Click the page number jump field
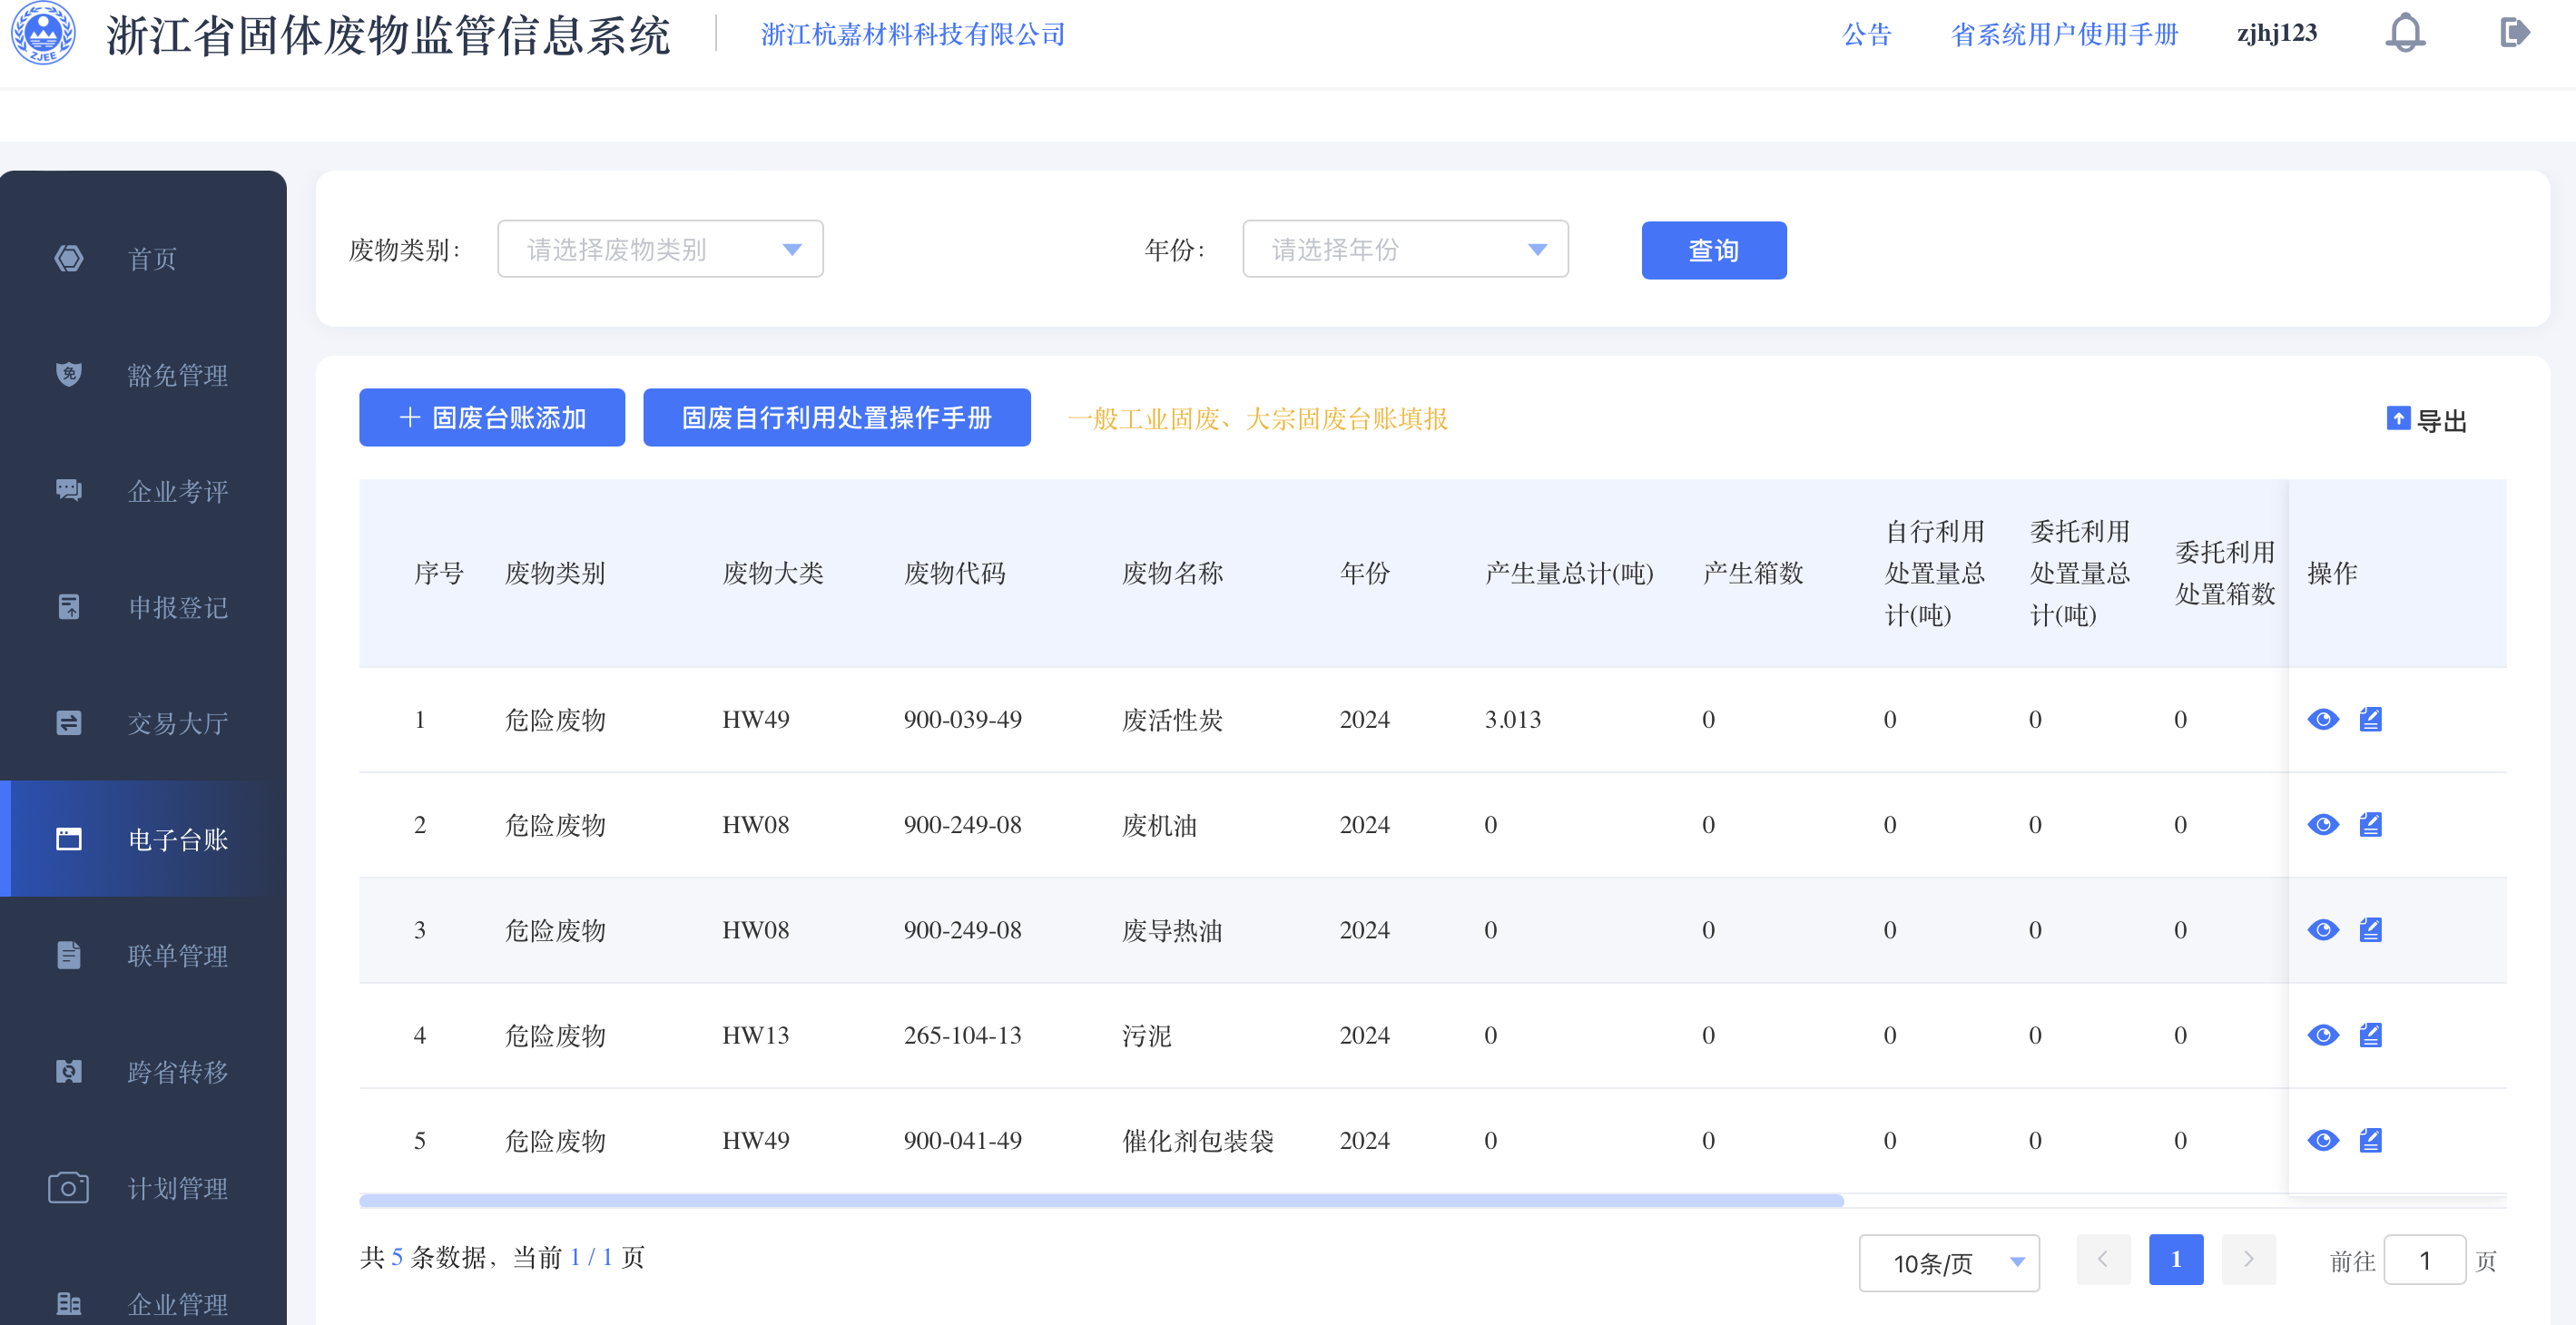 [x=2424, y=1260]
